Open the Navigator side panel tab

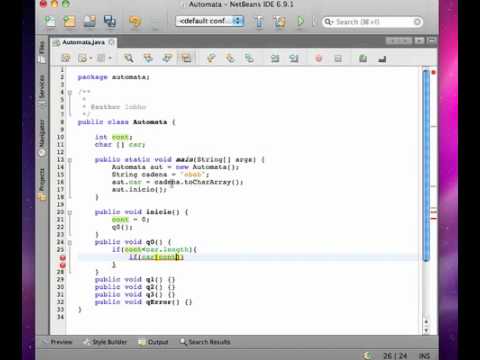[x=42, y=137]
